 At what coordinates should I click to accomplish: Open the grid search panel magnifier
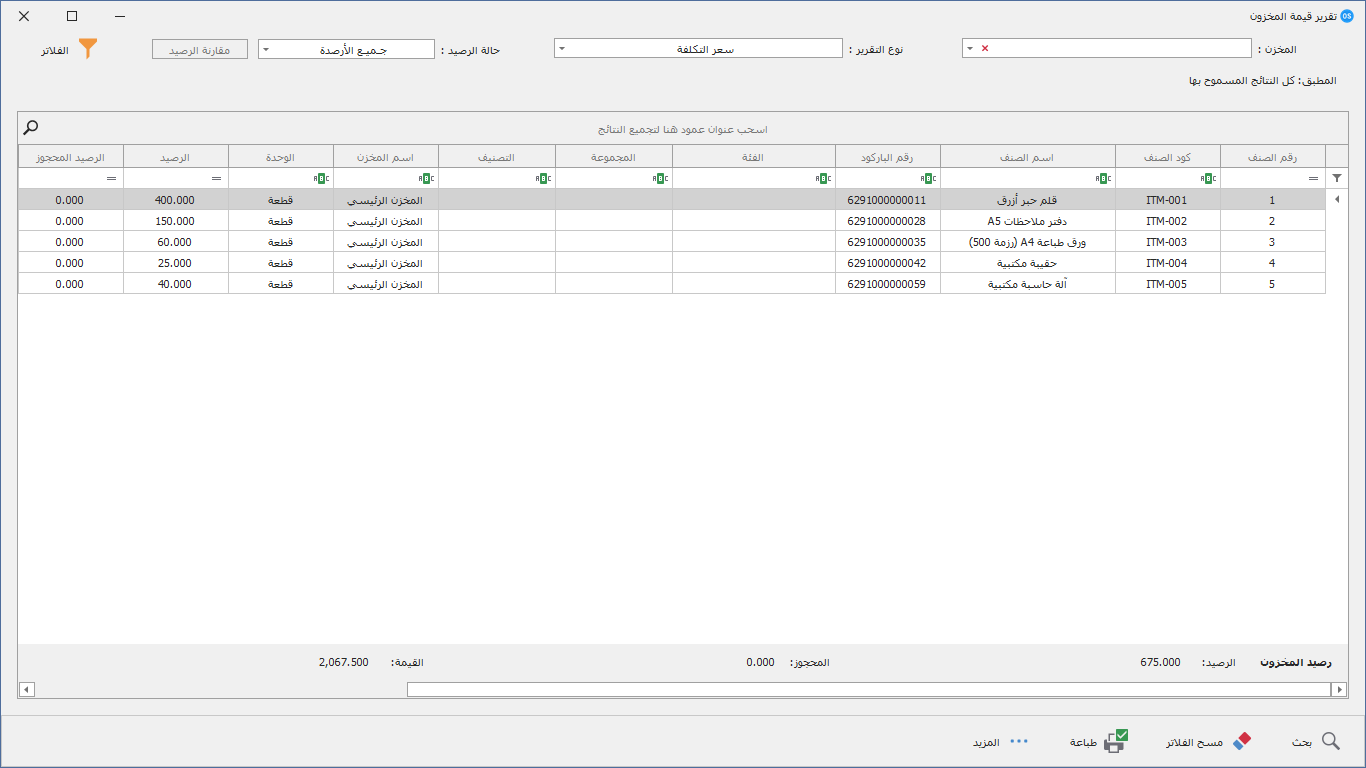(31, 128)
